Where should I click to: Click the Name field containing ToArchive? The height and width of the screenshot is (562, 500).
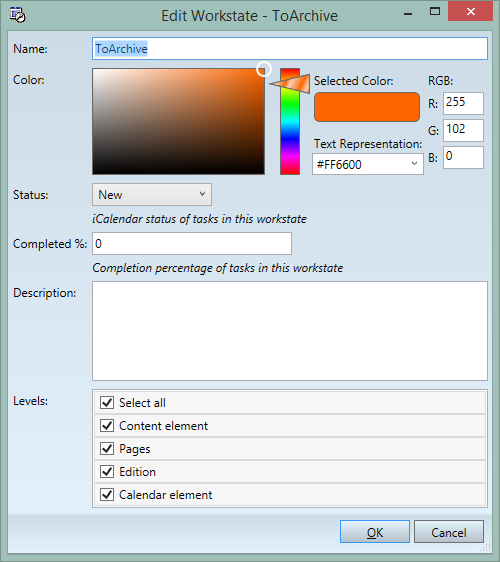tap(290, 48)
